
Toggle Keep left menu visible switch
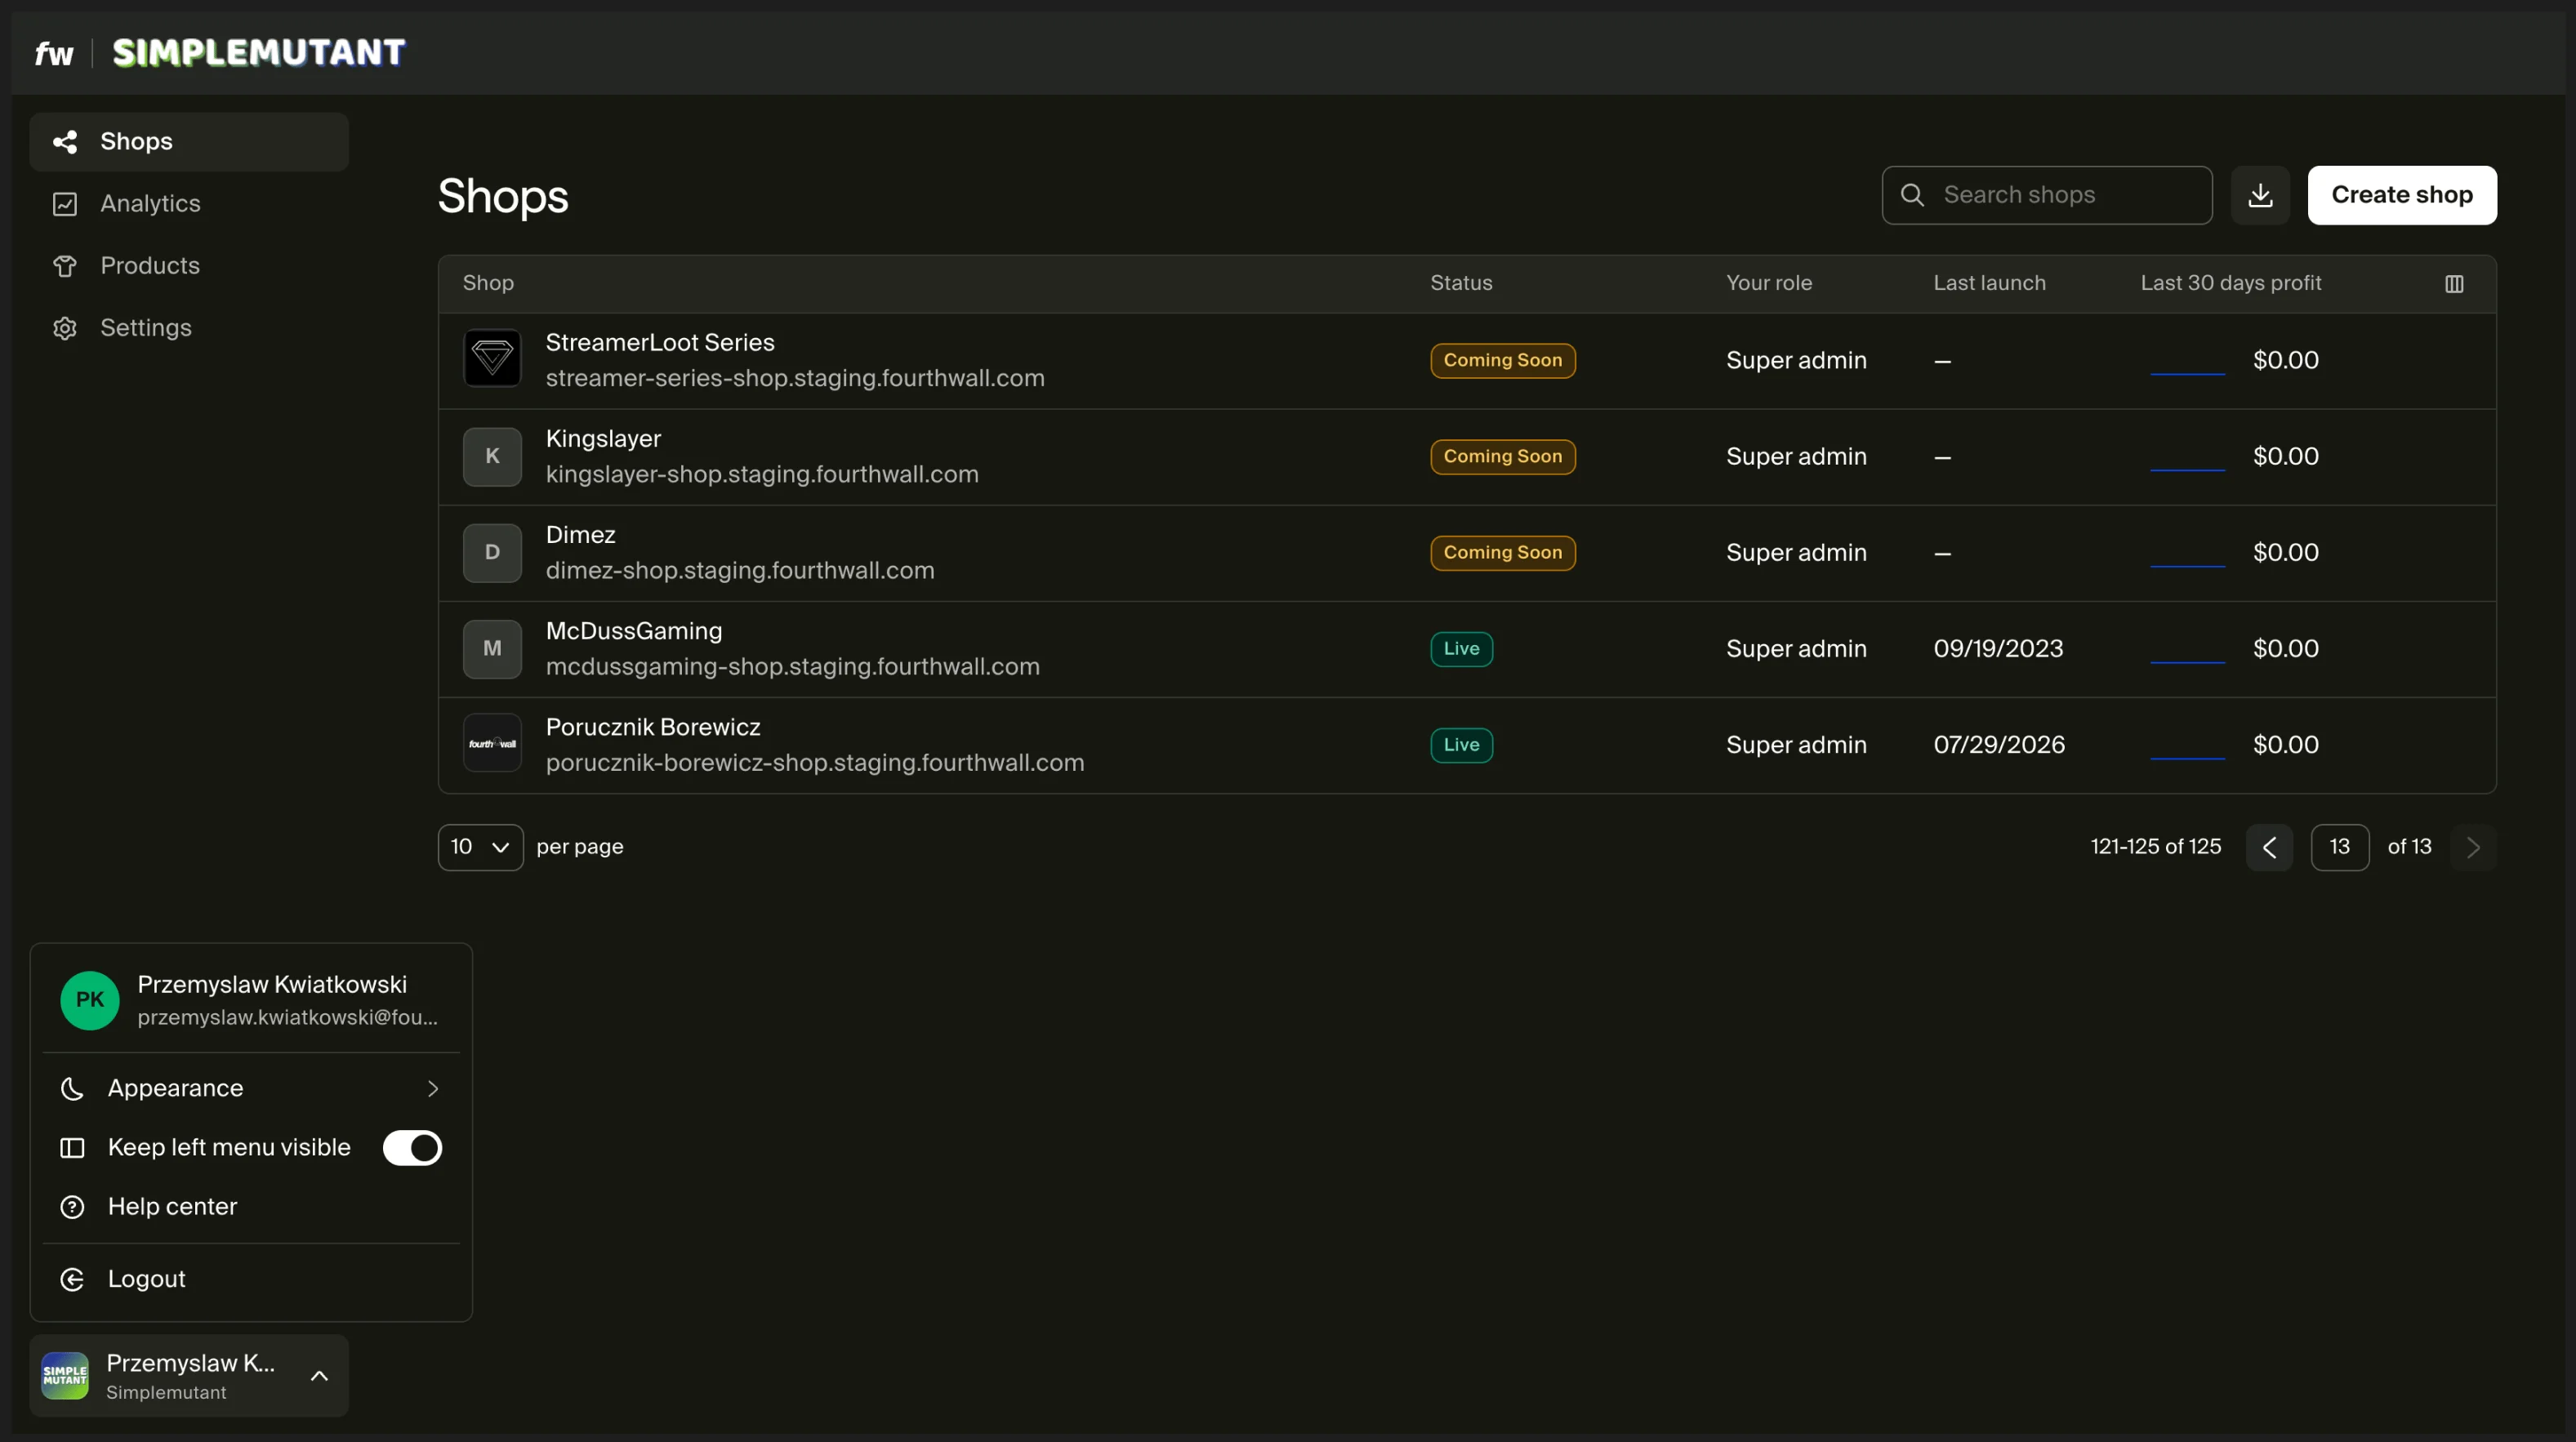click(x=412, y=1148)
